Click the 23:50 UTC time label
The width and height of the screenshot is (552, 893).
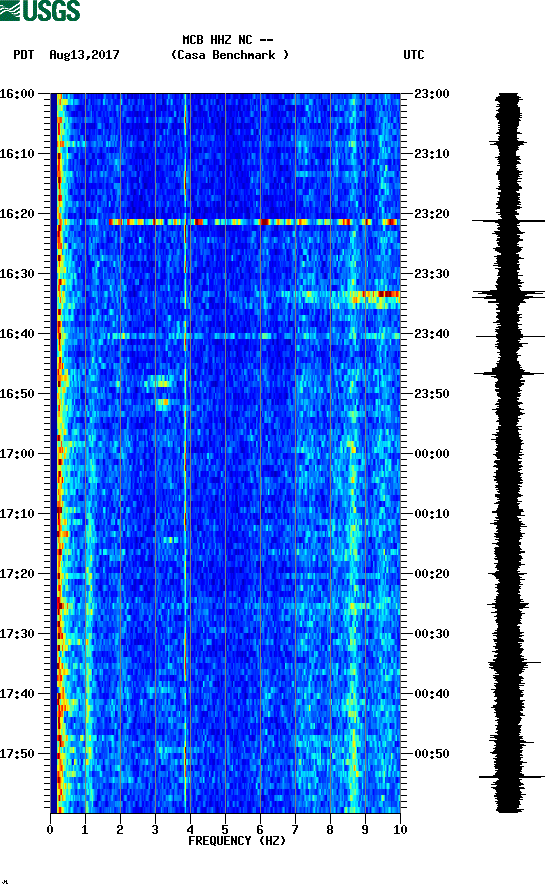pyautogui.click(x=432, y=394)
